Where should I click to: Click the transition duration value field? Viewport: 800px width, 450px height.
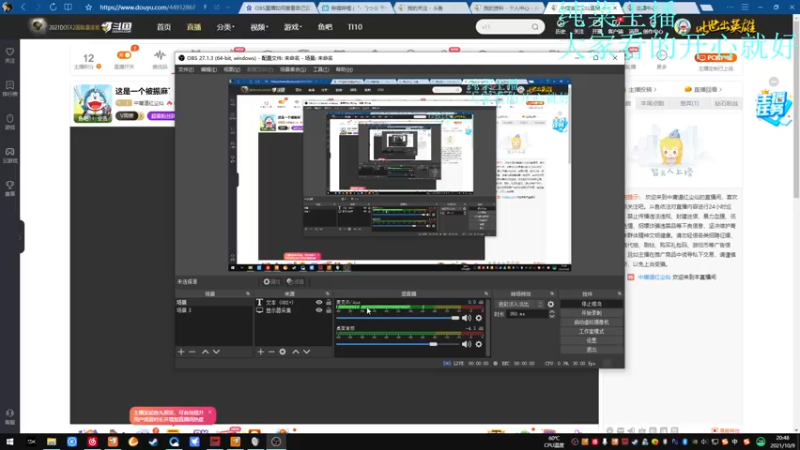coord(527,314)
